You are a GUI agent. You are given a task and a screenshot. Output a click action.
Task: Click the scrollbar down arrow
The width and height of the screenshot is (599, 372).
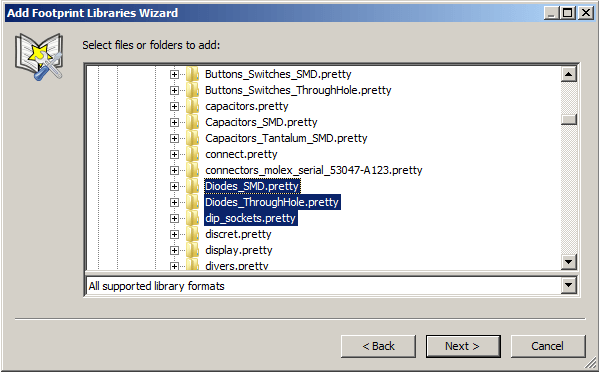[x=568, y=262]
